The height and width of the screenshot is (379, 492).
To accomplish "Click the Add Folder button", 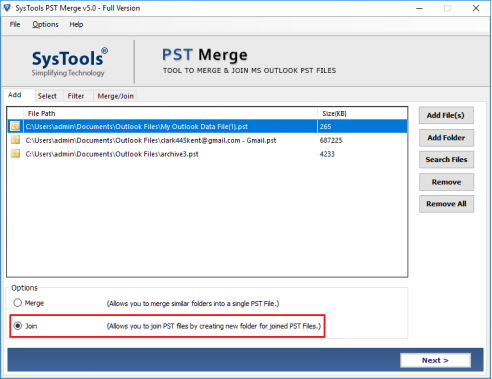I will [x=446, y=138].
